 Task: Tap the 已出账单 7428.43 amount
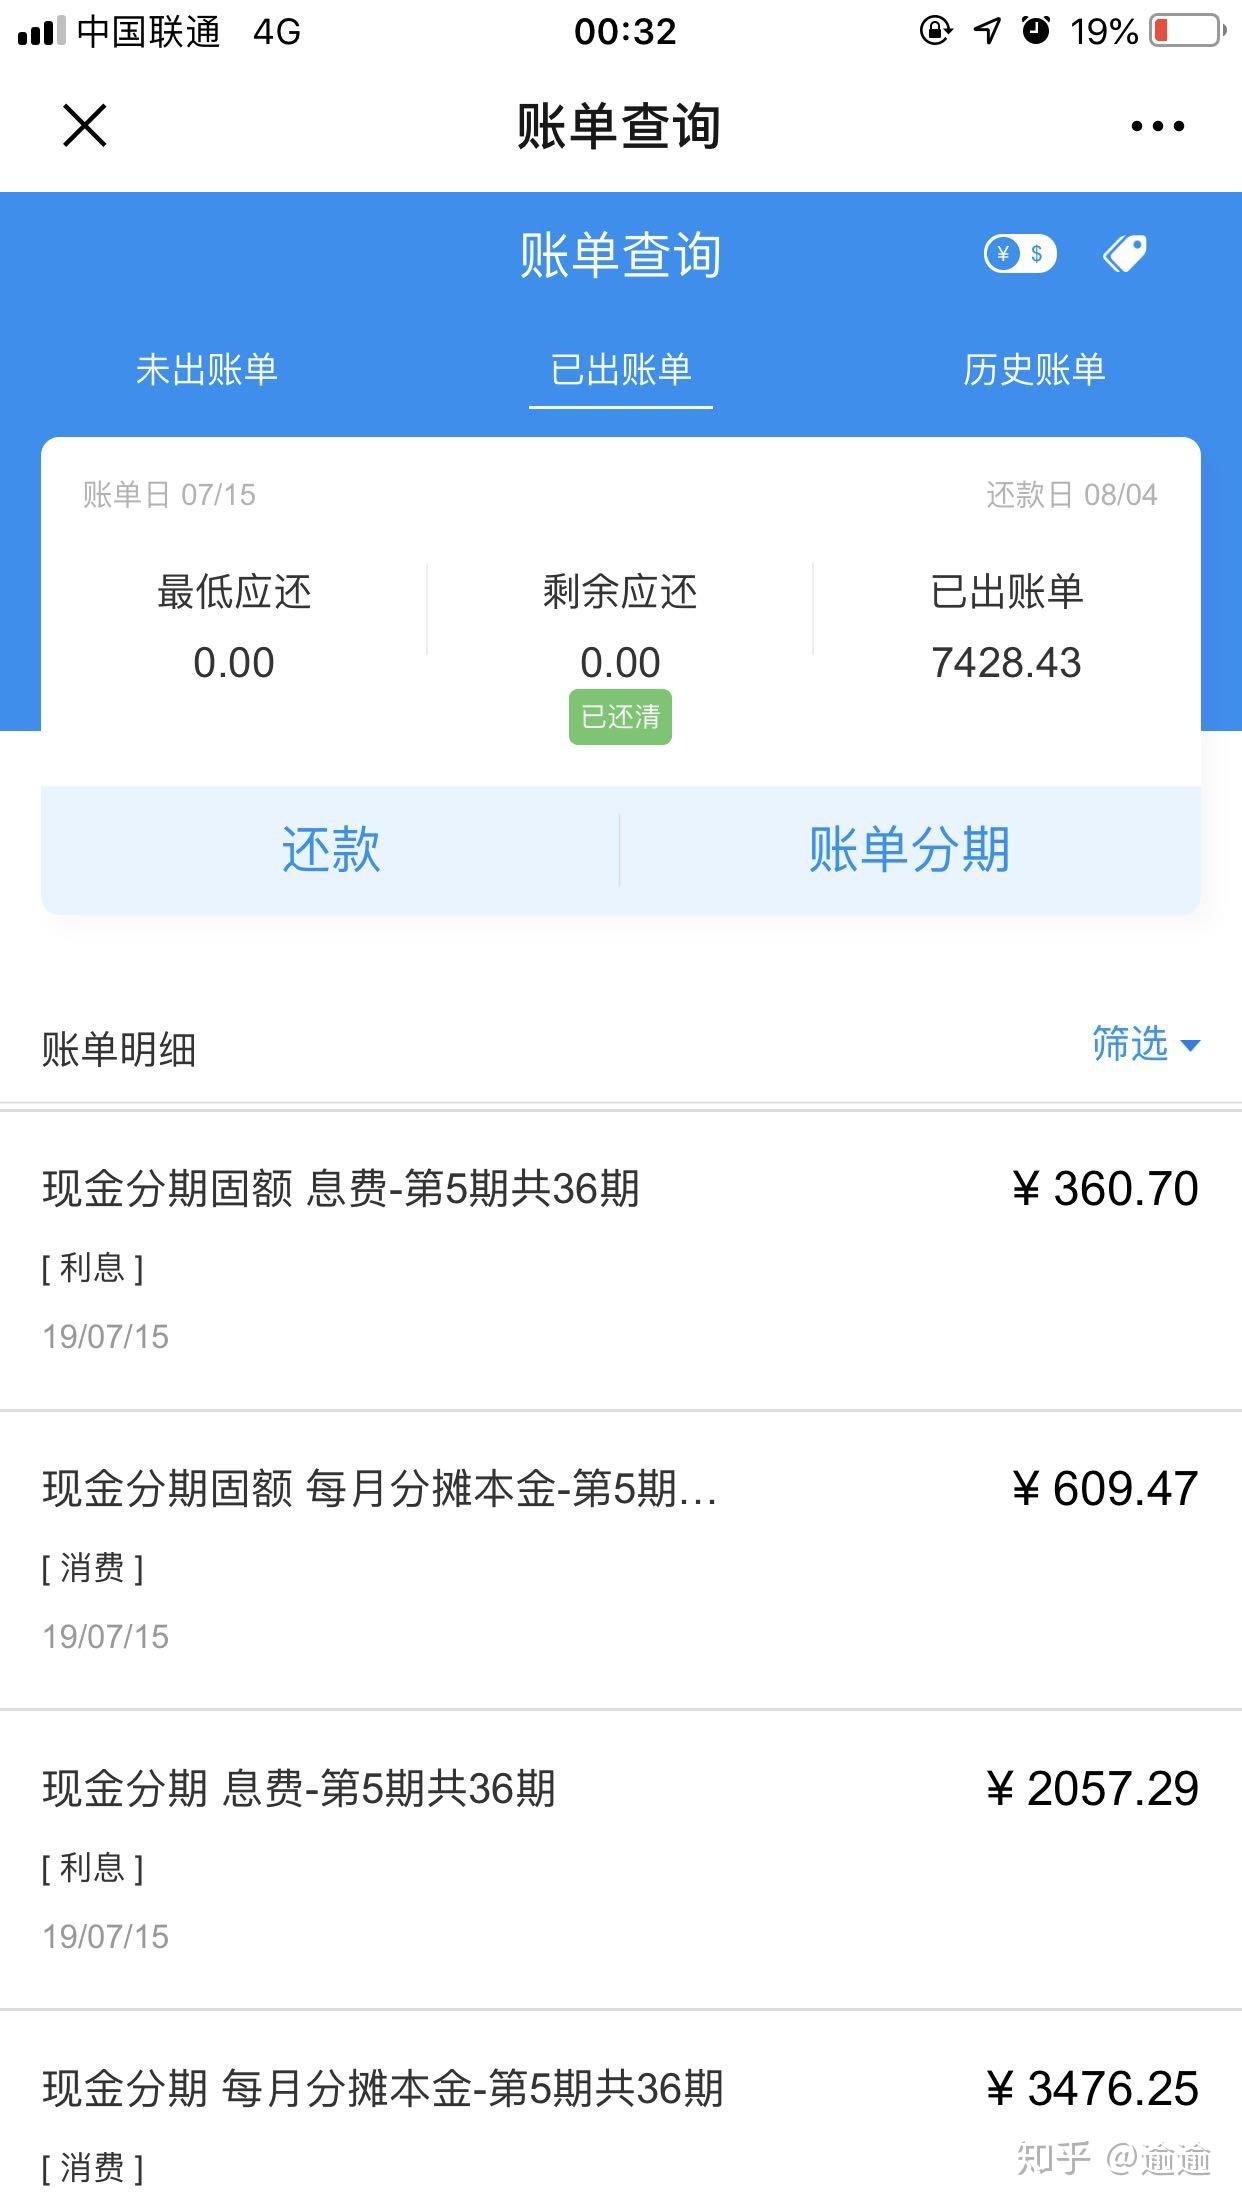(x=1006, y=663)
